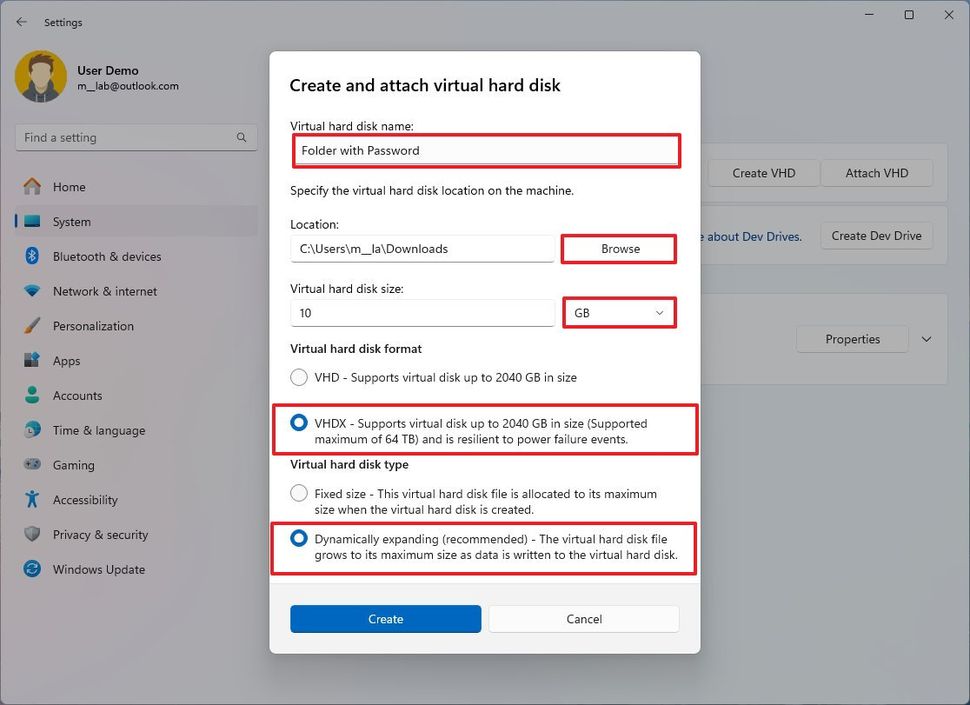Viewport: 970px width, 705px height.
Task: Expand the Properties section chevron
Action: [926, 338]
